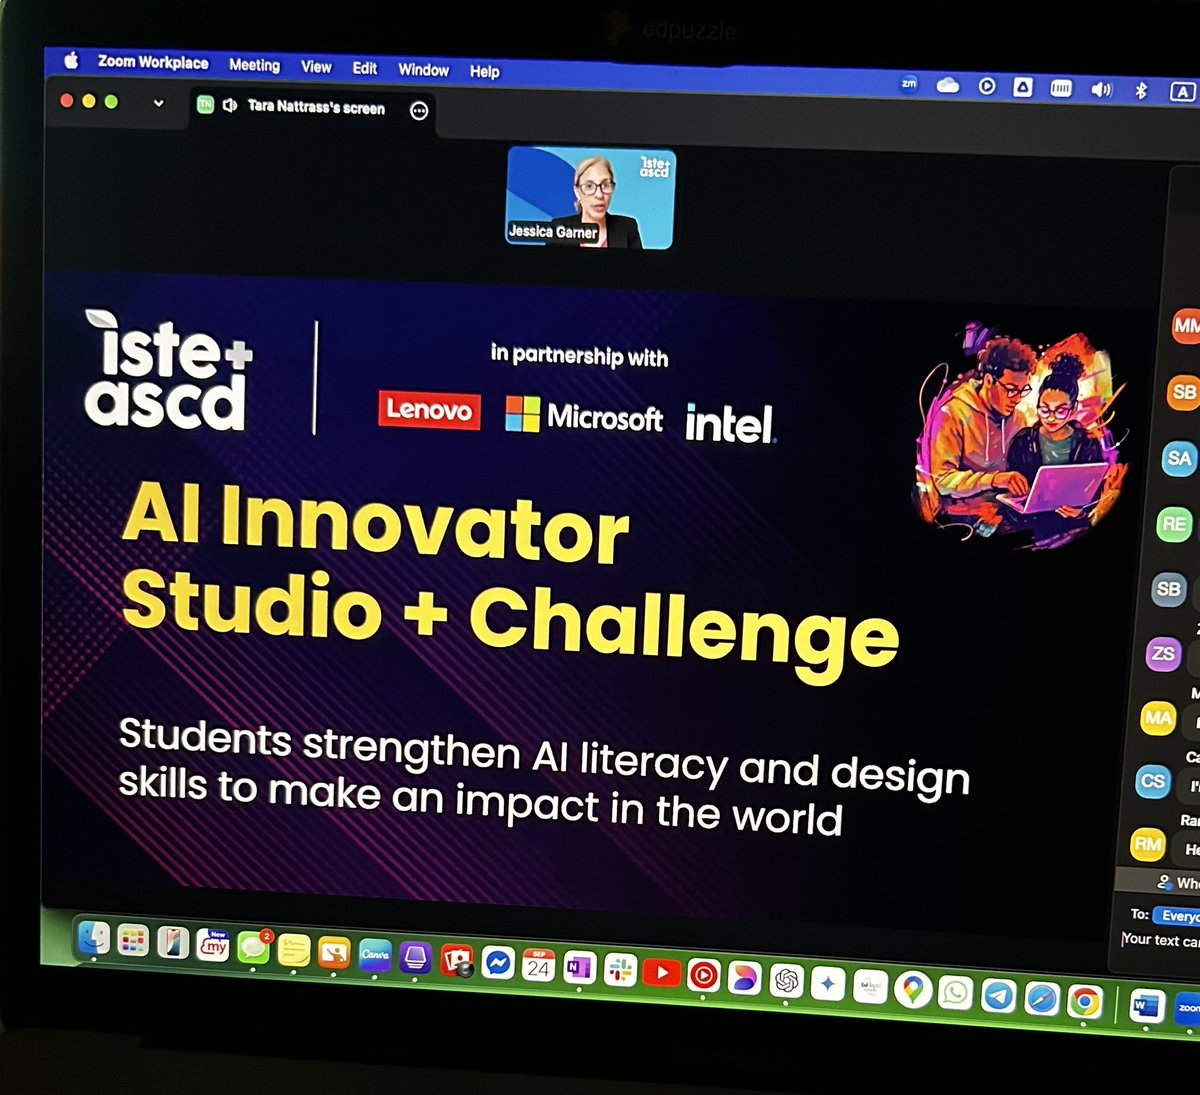Click the SA avatar in chat panel
This screenshot has width=1200, height=1095.
click(x=1179, y=458)
